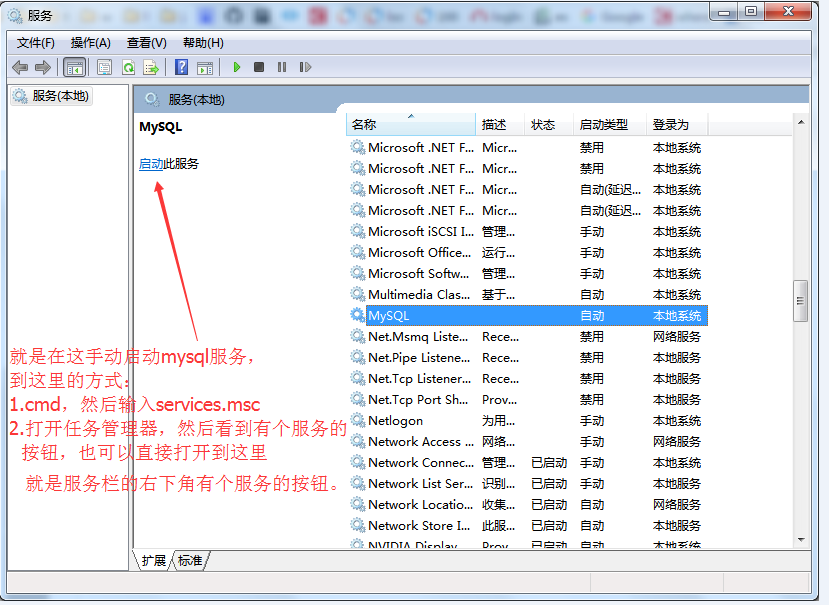This screenshot has width=829, height=605.
Task: Click gear icon beside Network Store I... service
Action: (357, 525)
